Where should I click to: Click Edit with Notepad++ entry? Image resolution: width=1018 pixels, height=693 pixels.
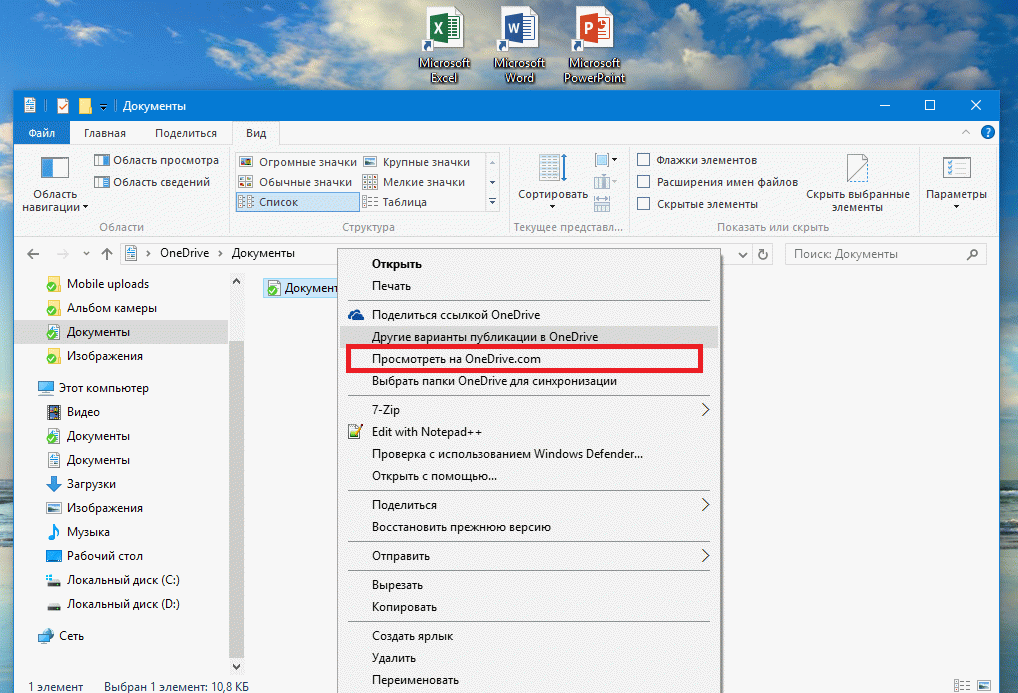(x=427, y=432)
